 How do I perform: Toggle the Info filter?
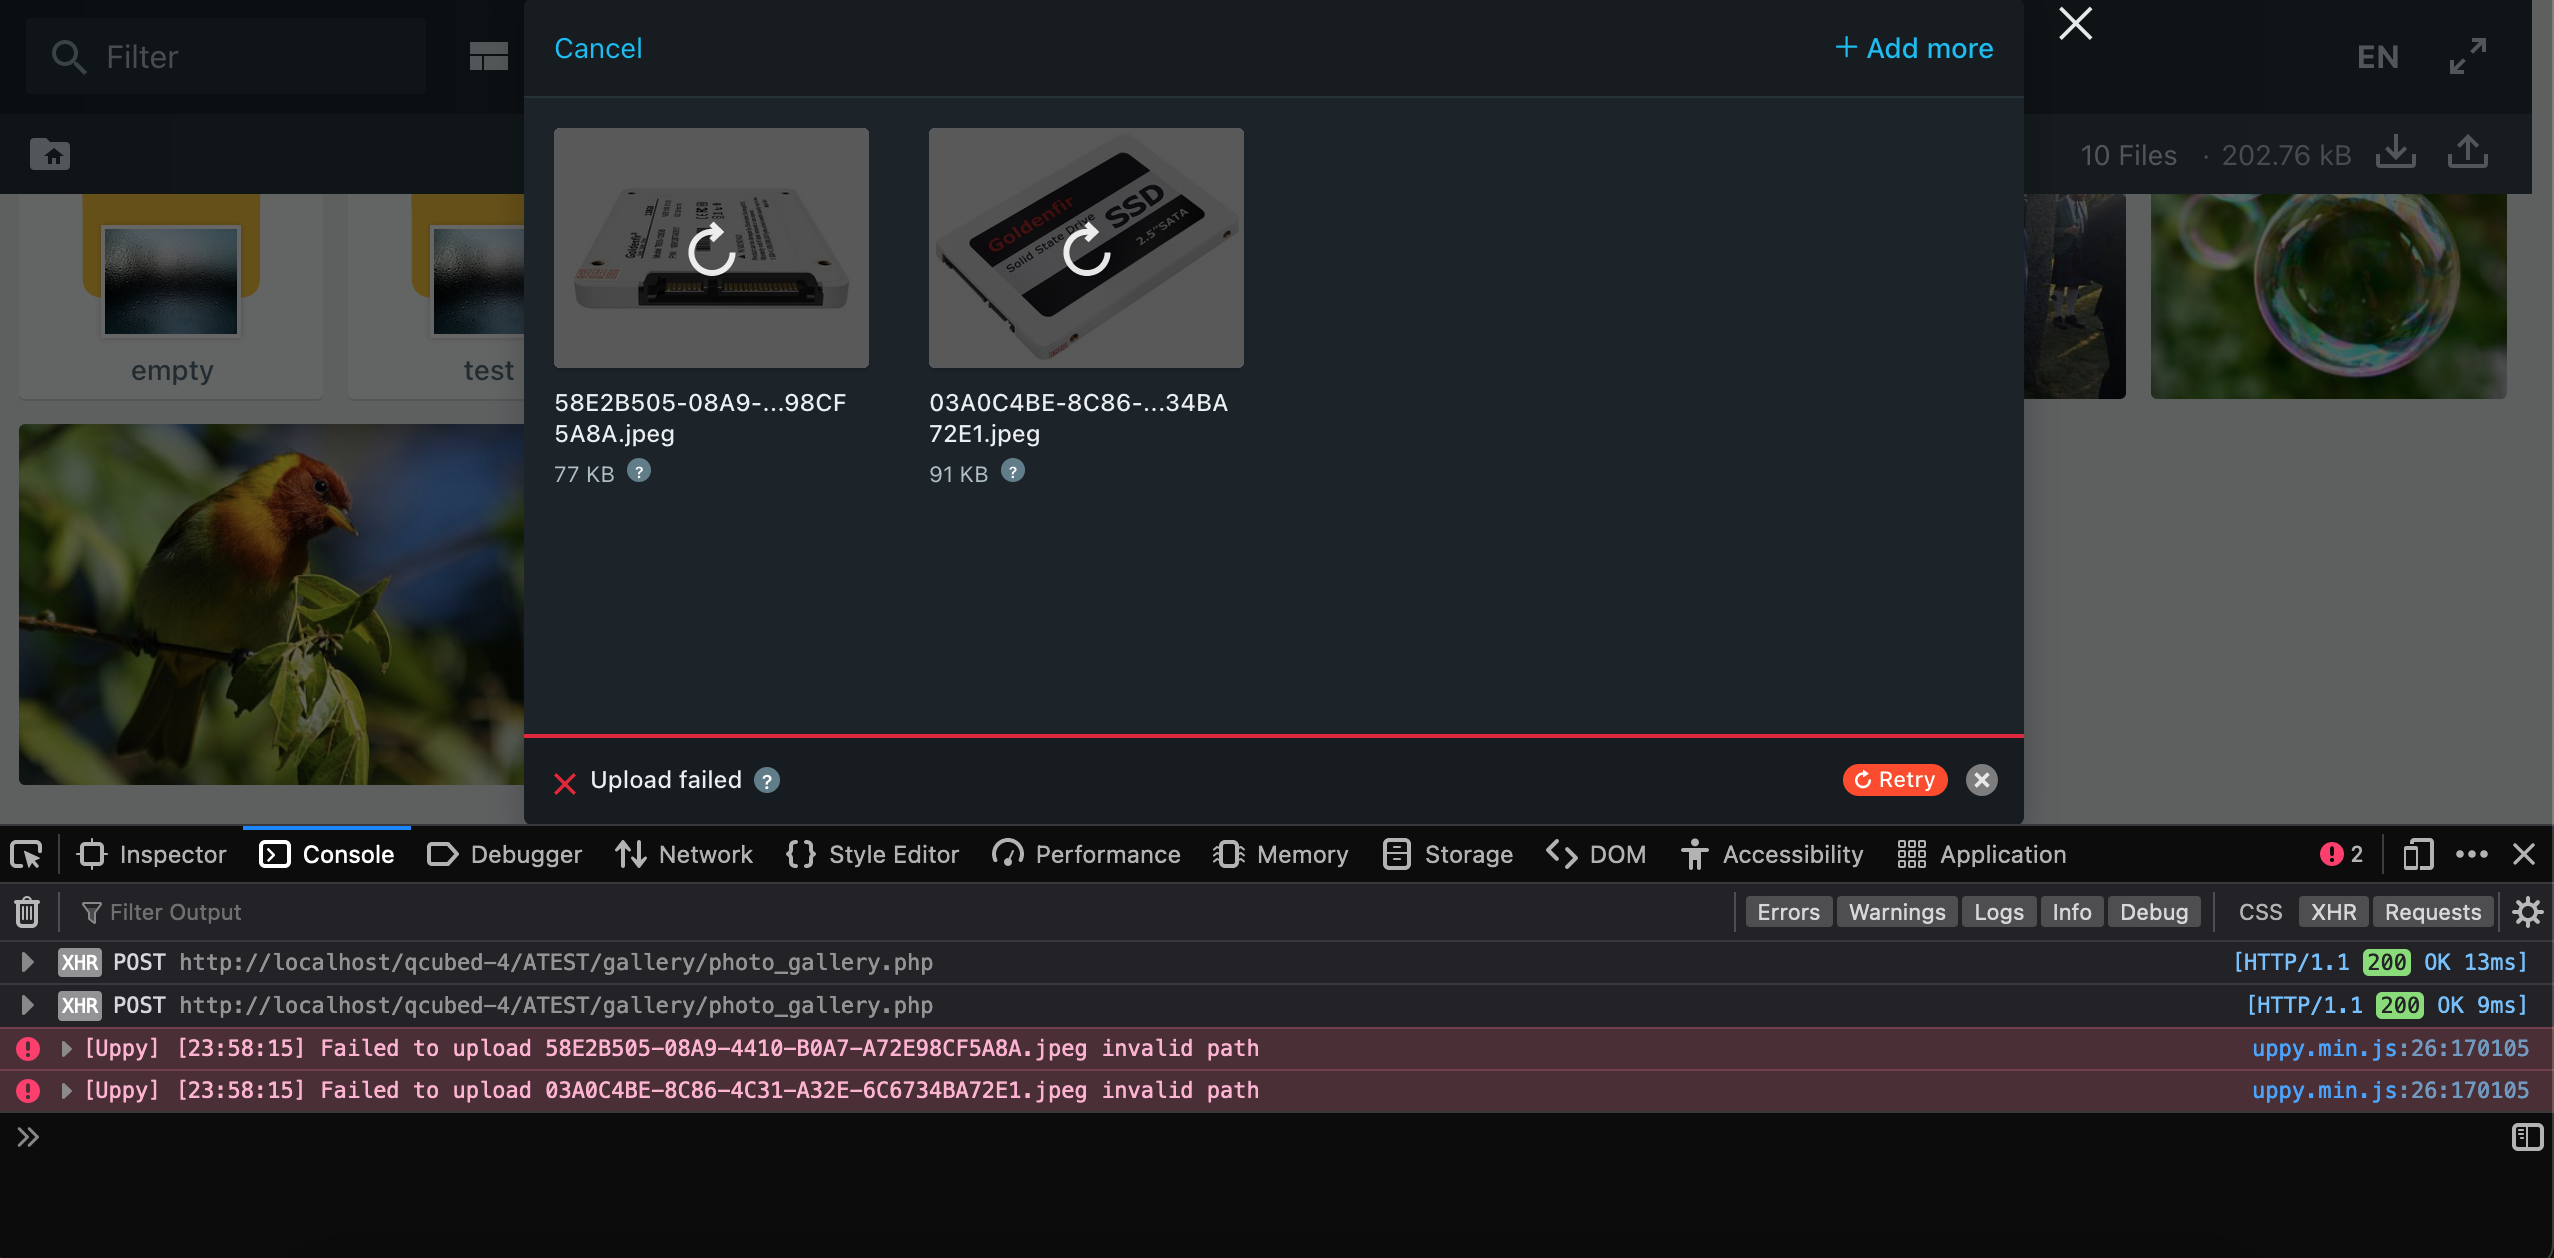(x=2071, y=912)
